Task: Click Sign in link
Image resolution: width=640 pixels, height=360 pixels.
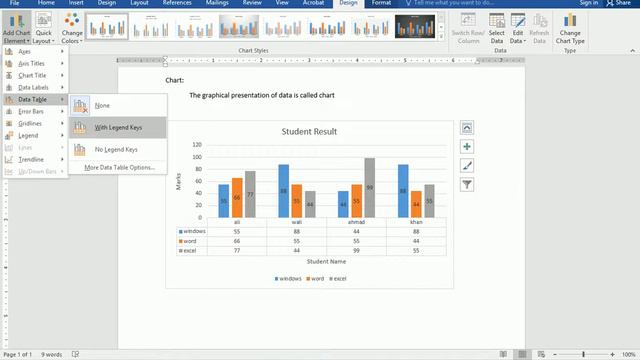Action: click(589, 3)
